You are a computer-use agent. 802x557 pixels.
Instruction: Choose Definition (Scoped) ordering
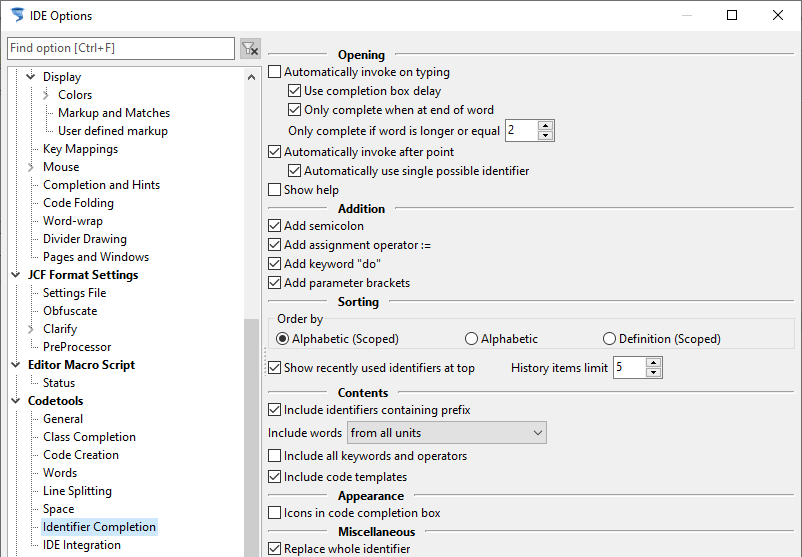(609, 339)
